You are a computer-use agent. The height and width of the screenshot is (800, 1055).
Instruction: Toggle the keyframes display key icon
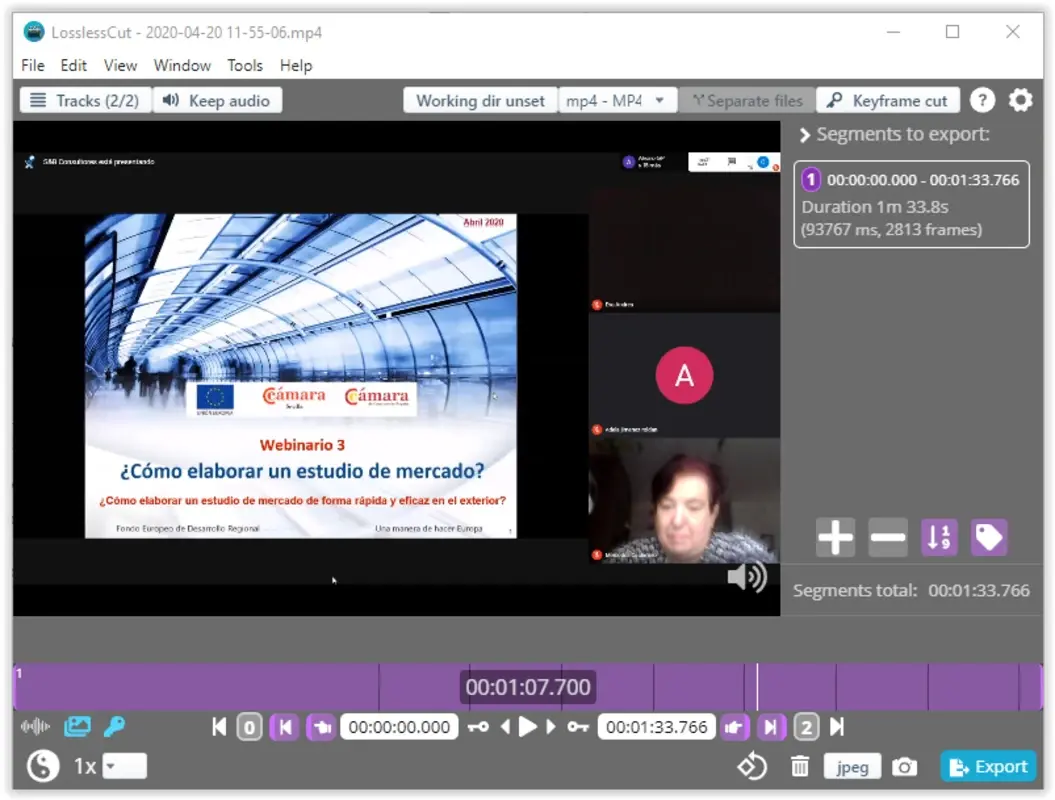[x=113, y=727]
